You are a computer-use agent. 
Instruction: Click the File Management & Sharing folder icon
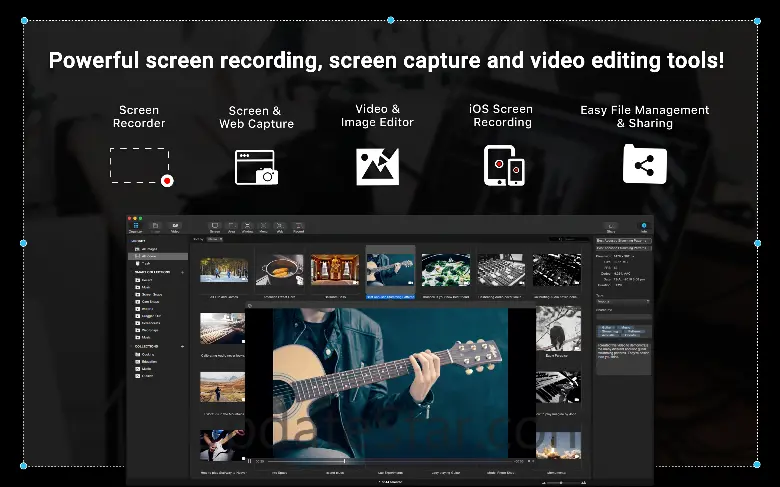(x=644, y=165)
